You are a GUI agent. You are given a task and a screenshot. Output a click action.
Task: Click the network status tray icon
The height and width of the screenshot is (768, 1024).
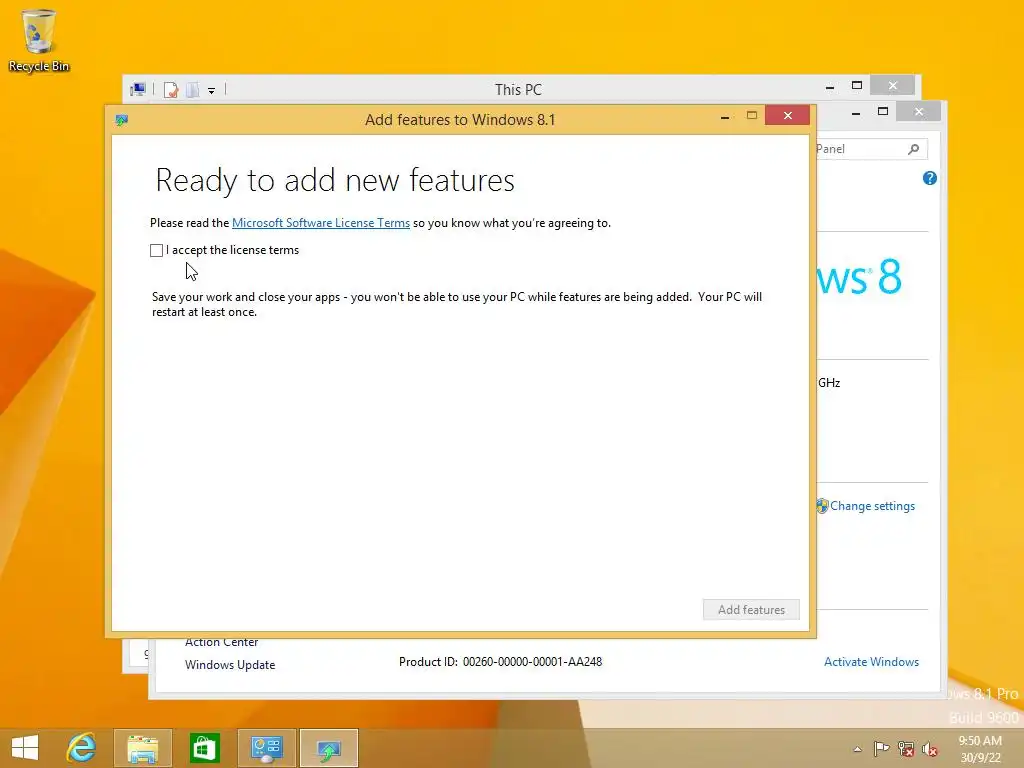[x=906, y=748]
